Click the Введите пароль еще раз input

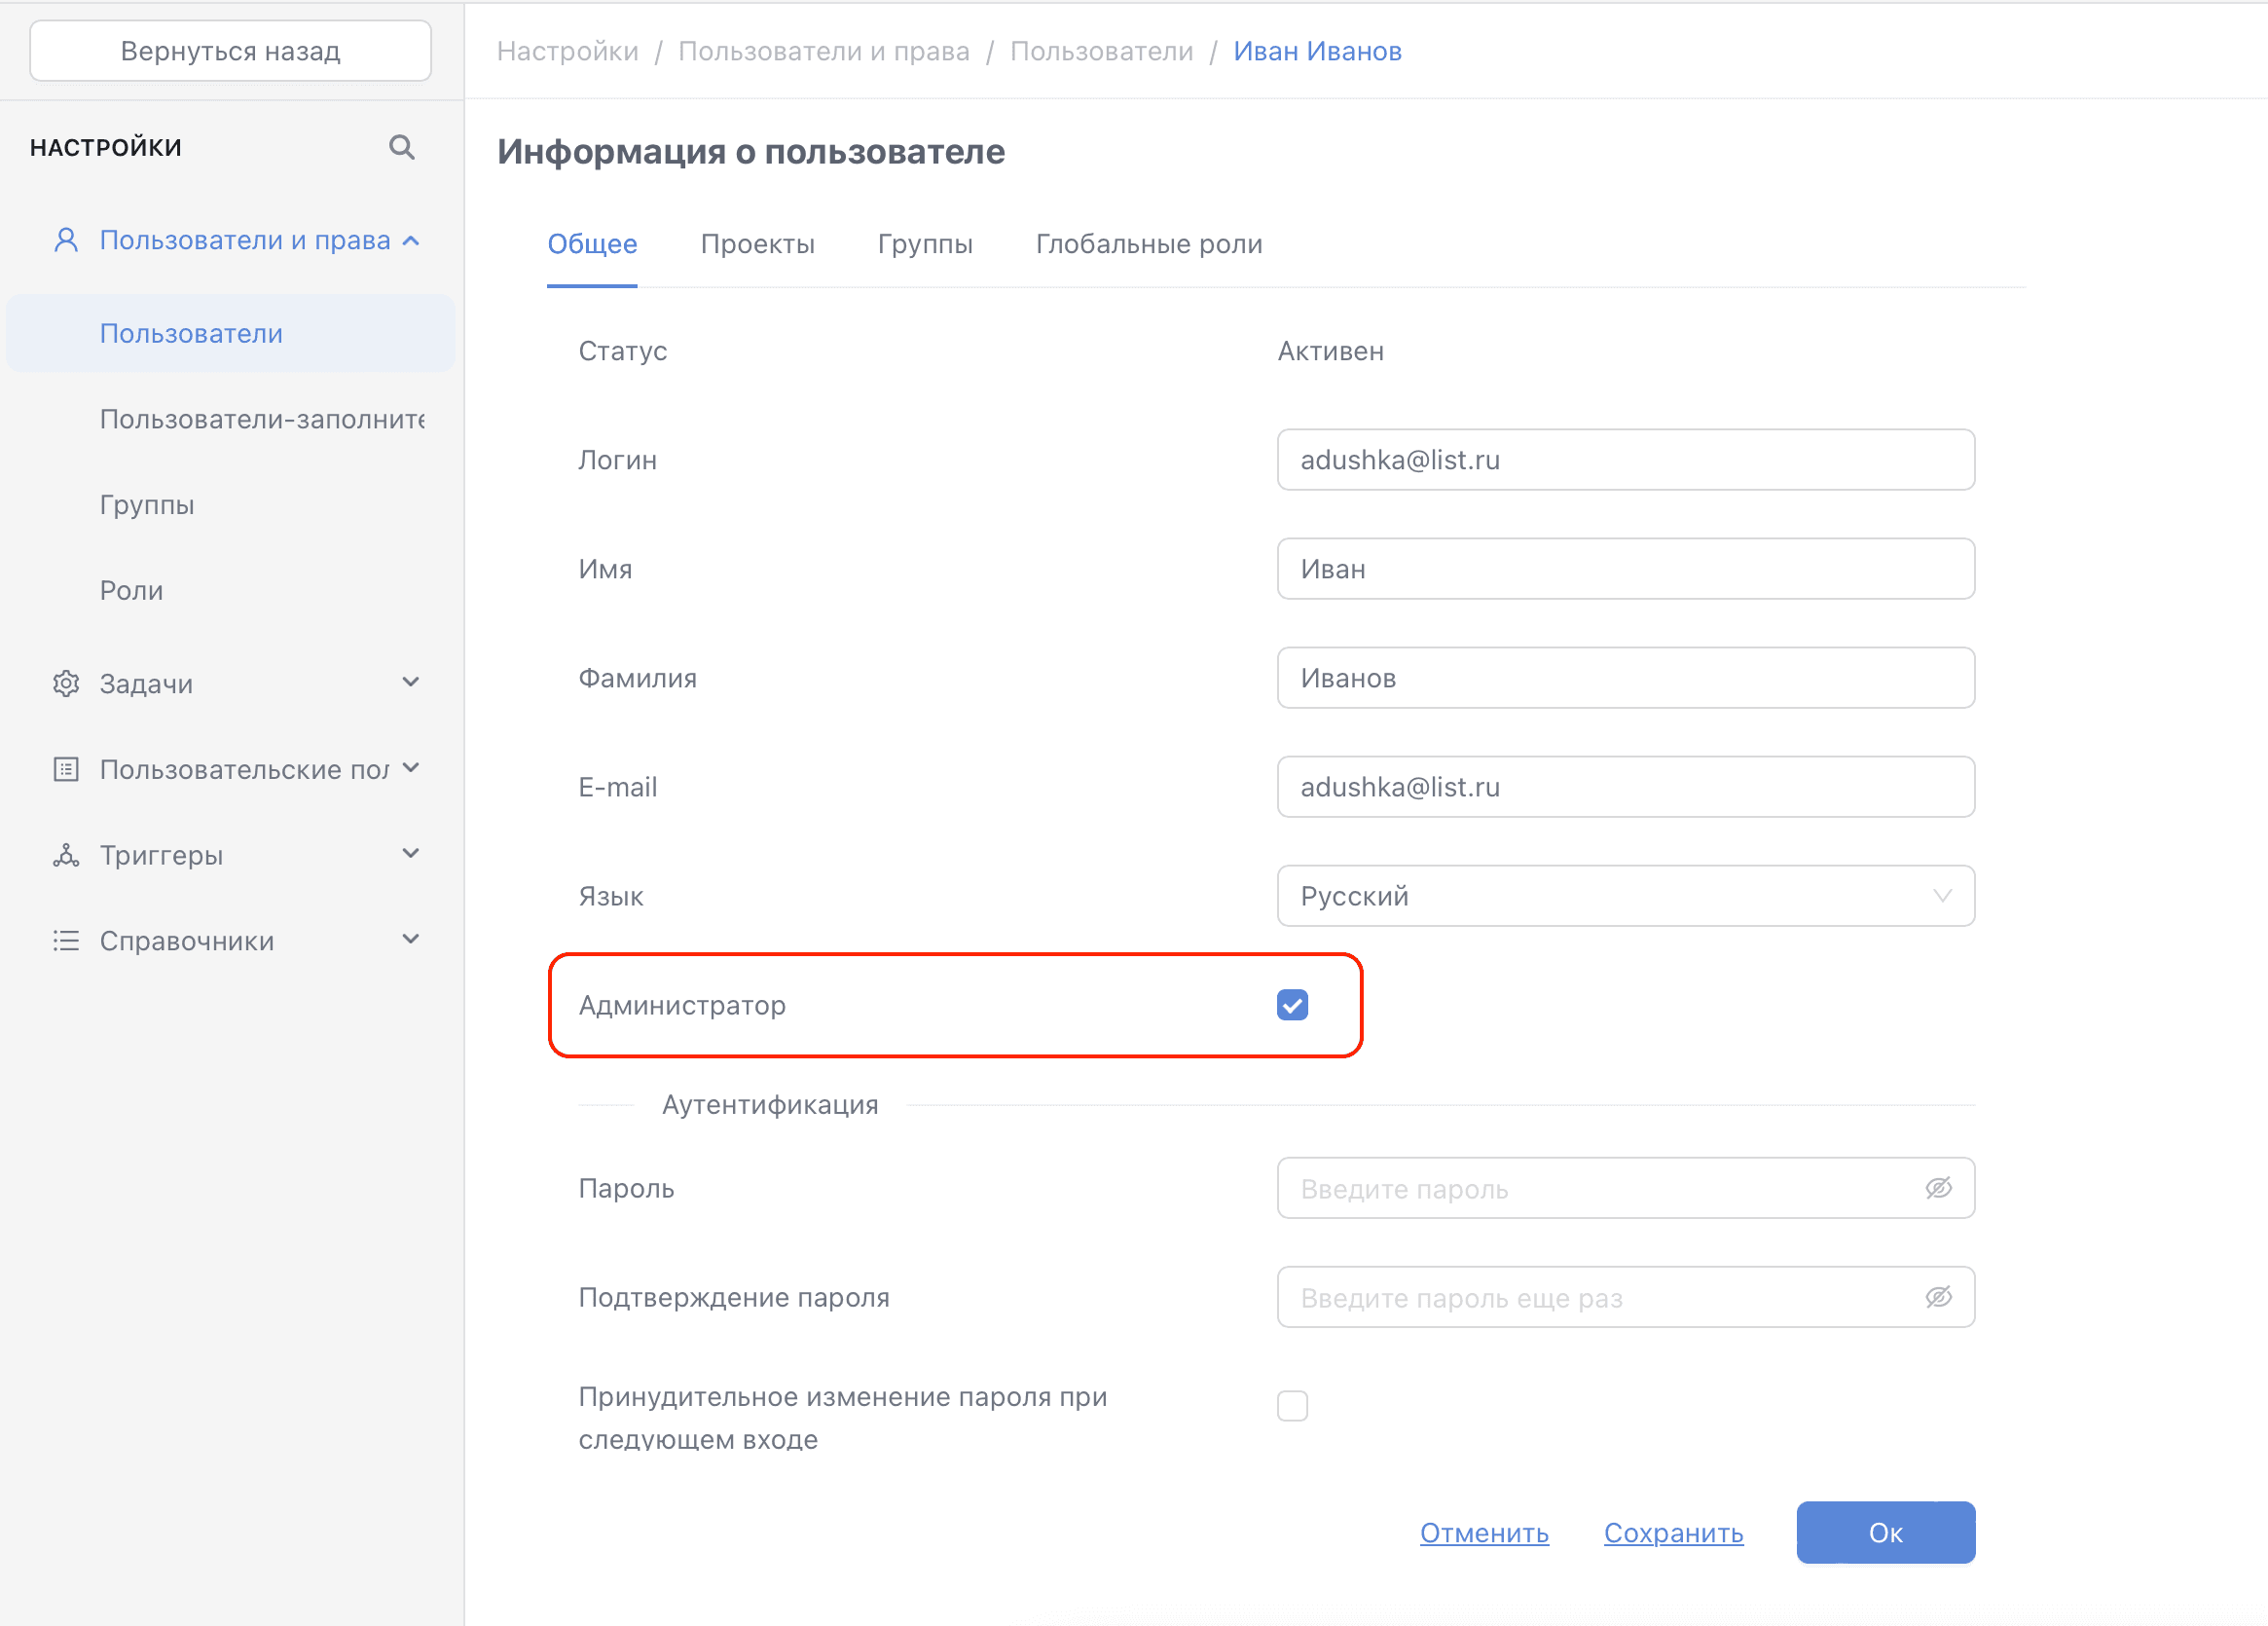1625,1297
